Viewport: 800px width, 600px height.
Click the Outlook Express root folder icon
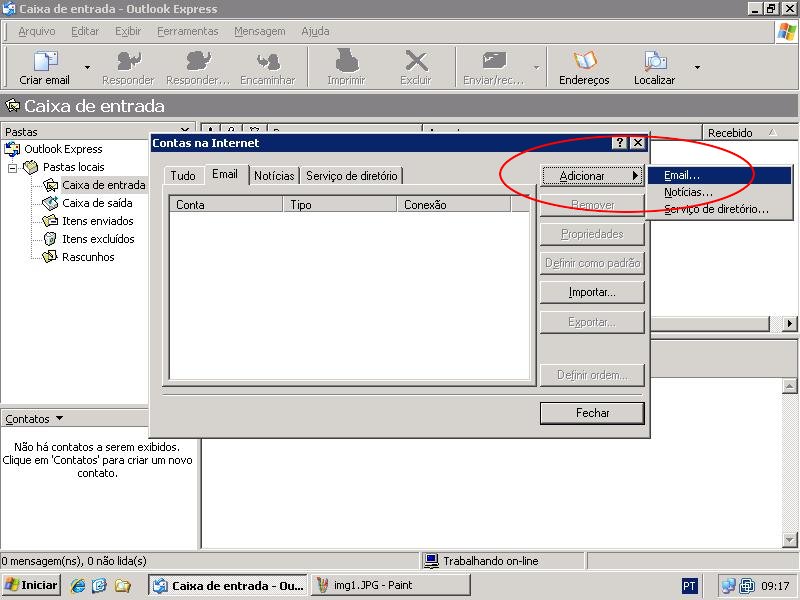click(12, 149)
